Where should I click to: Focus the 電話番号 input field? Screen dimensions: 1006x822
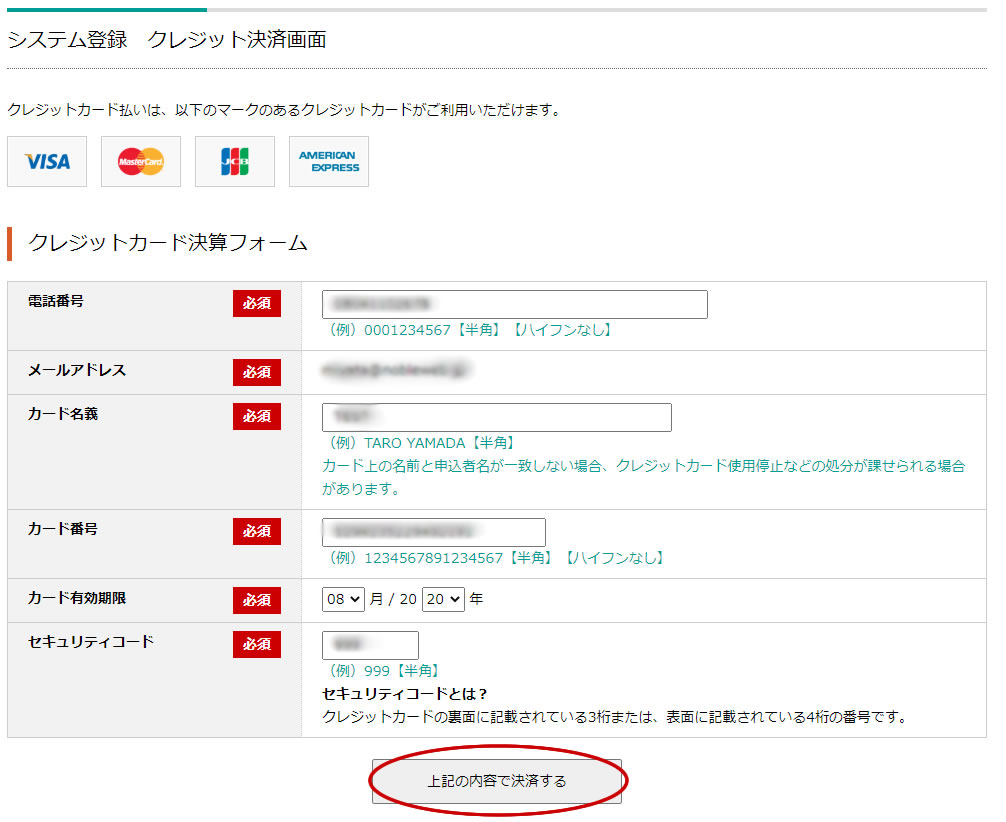click(514, 304)
